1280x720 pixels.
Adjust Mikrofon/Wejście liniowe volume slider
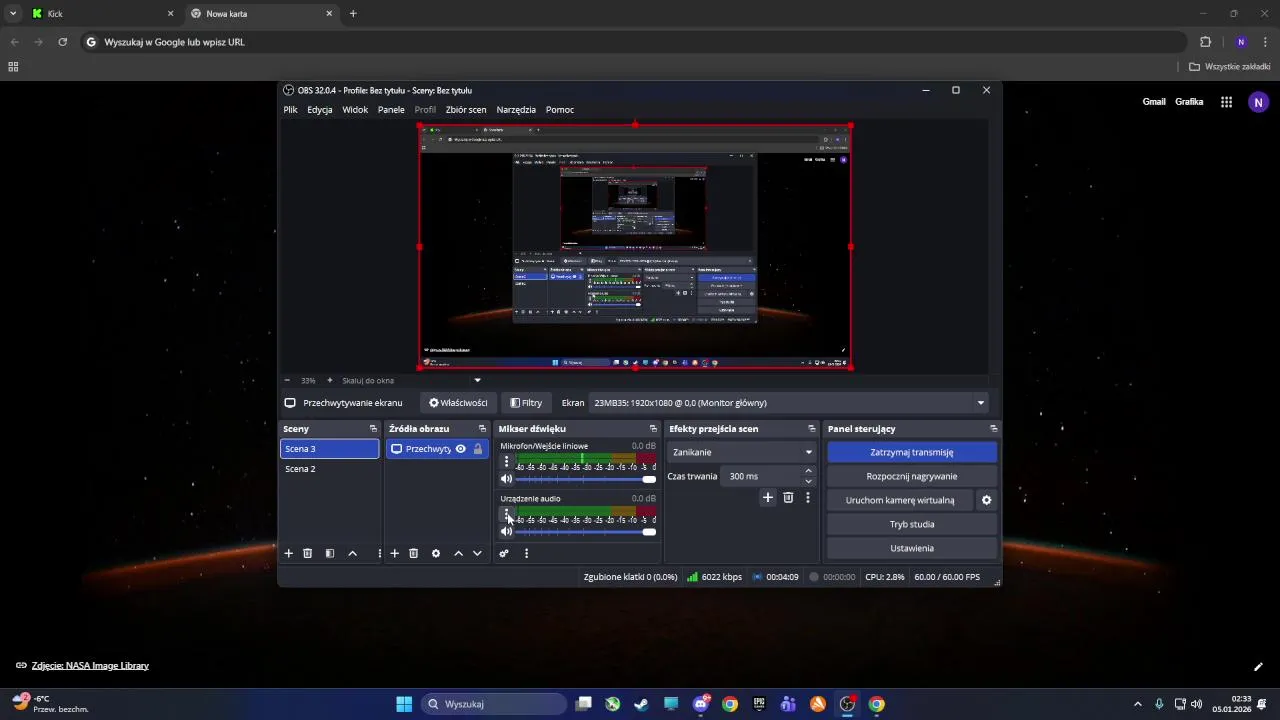tap(585, 479)
